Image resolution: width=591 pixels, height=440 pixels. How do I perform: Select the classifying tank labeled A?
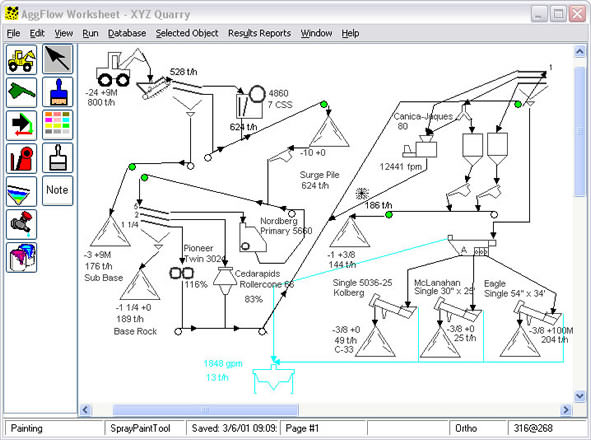pyautogui.click(x=472, y=246)
